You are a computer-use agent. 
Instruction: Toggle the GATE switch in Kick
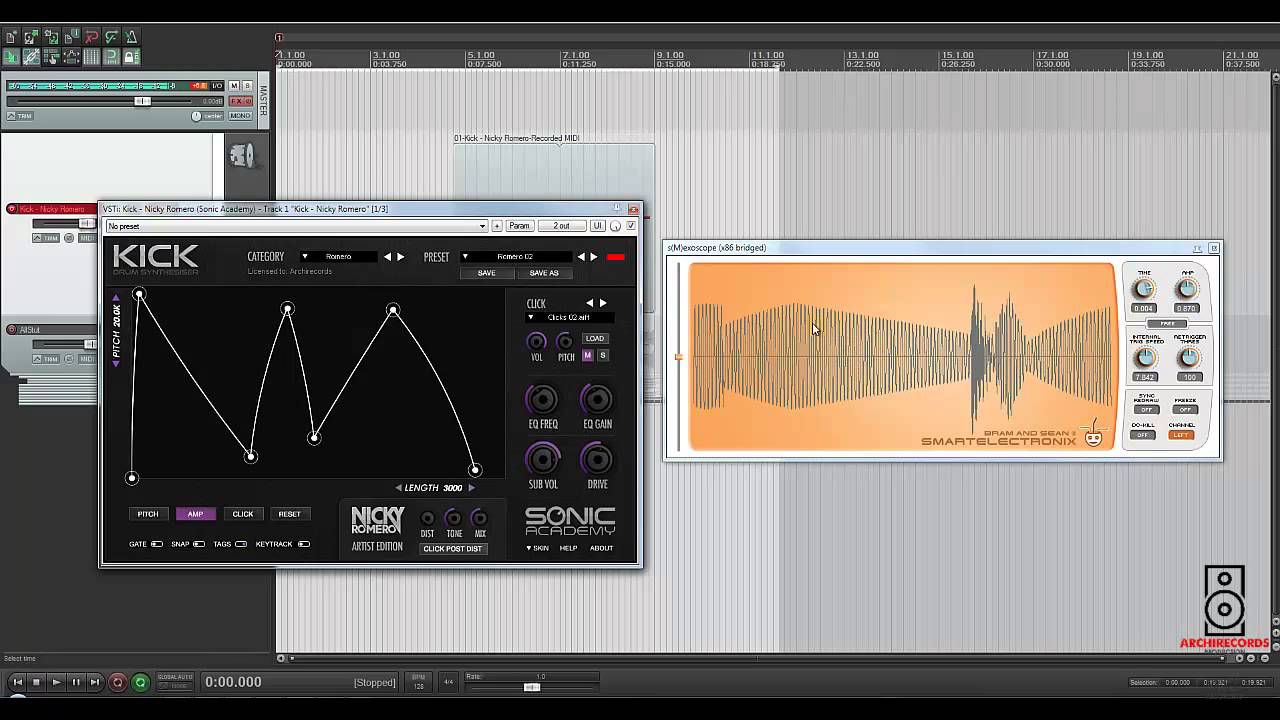click(x=157, y=544)
